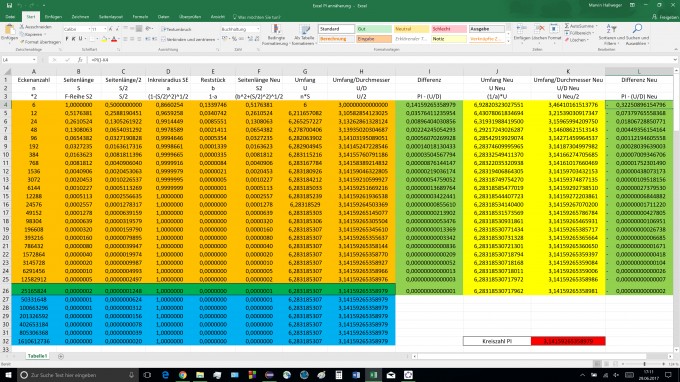This screenshot has height=382, width=680.
Task: Apply the Schlecht cell style
Action: pos(449,29)
